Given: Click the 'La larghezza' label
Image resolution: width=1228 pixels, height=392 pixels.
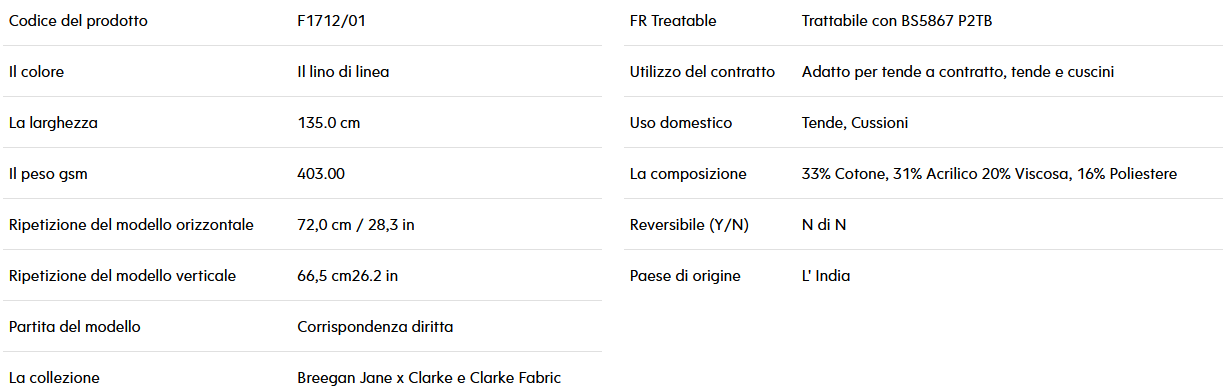Looking at the screenshot, I should click(x=53, y=123).
